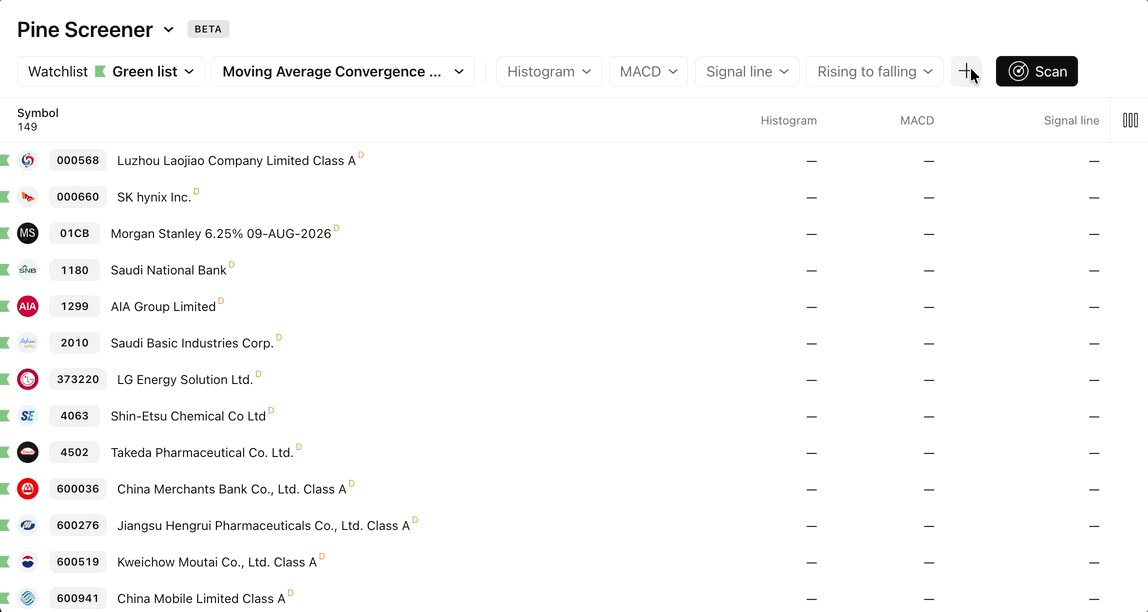
Task: Select Kweichow Moutai Co. row
Action: (217, 561)
